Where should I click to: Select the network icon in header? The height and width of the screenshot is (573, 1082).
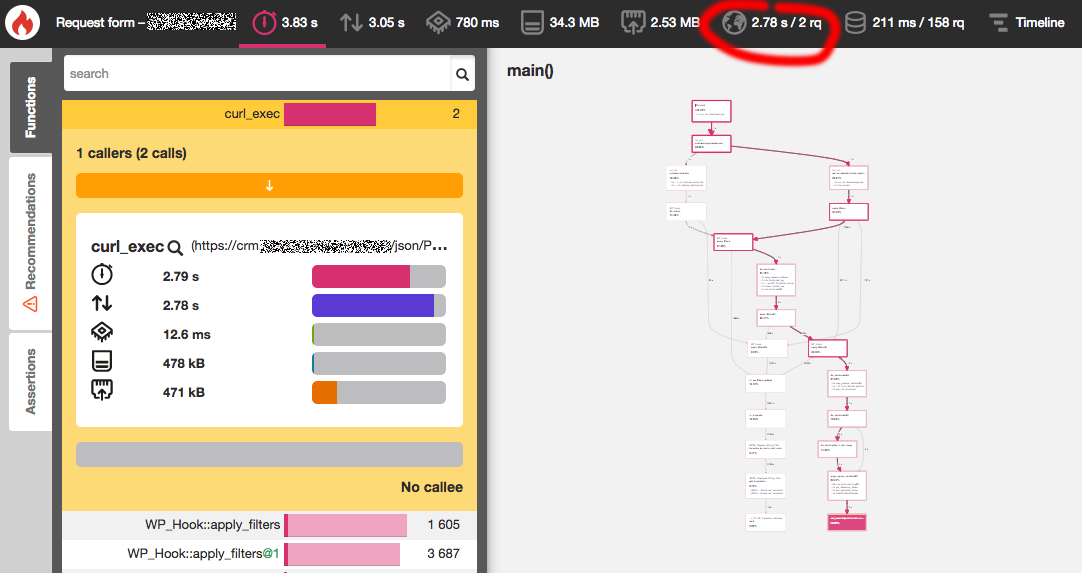pos(633,23)
